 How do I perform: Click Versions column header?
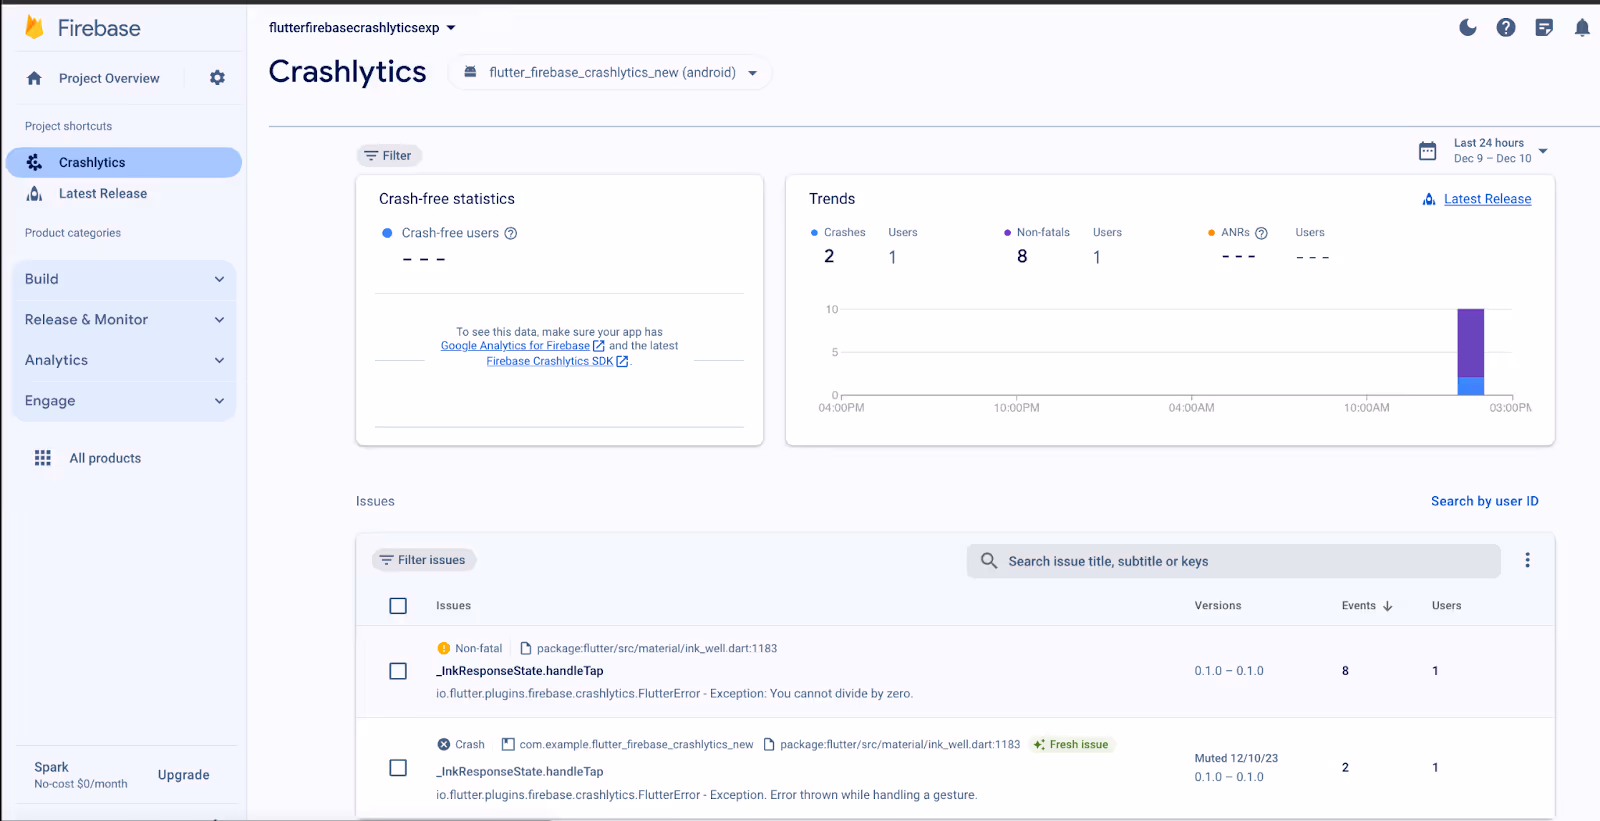[x=1217, y=606]
